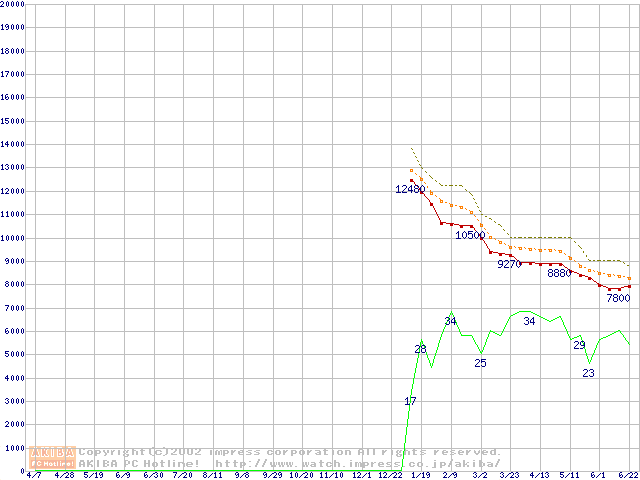Click the impress corporation copyright text
The image size is (640, 480).
point(290,452)
